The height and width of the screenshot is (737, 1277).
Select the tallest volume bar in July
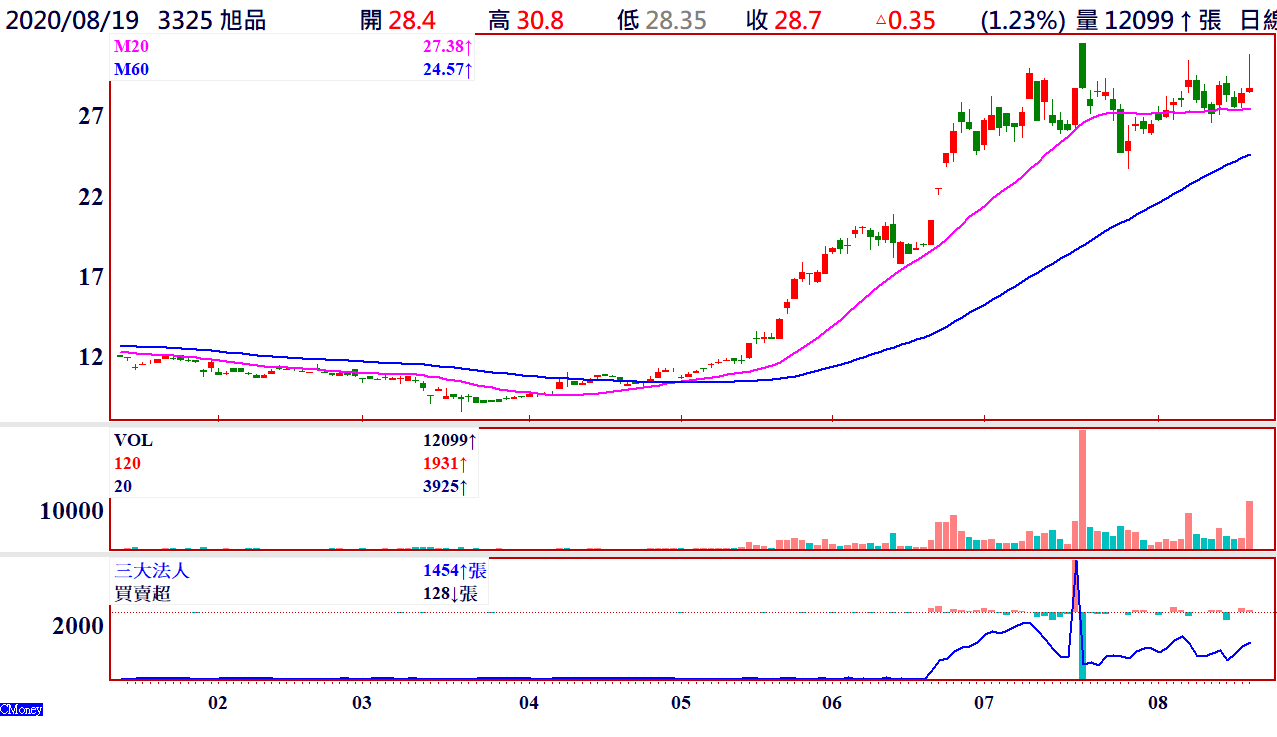click(x=1081, y=488)
